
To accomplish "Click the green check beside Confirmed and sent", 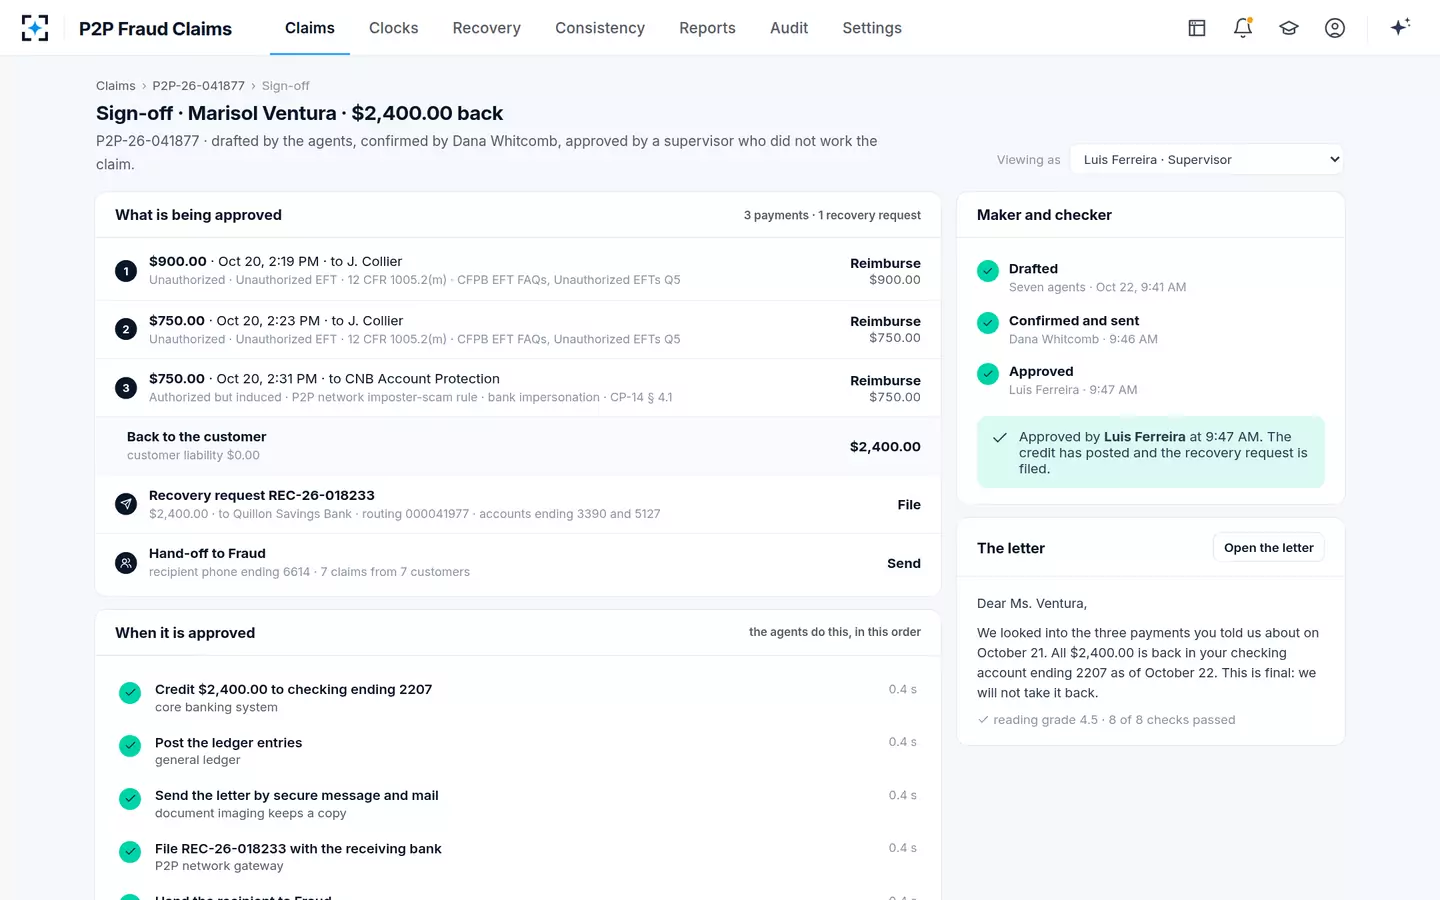I will coord(988,322).
